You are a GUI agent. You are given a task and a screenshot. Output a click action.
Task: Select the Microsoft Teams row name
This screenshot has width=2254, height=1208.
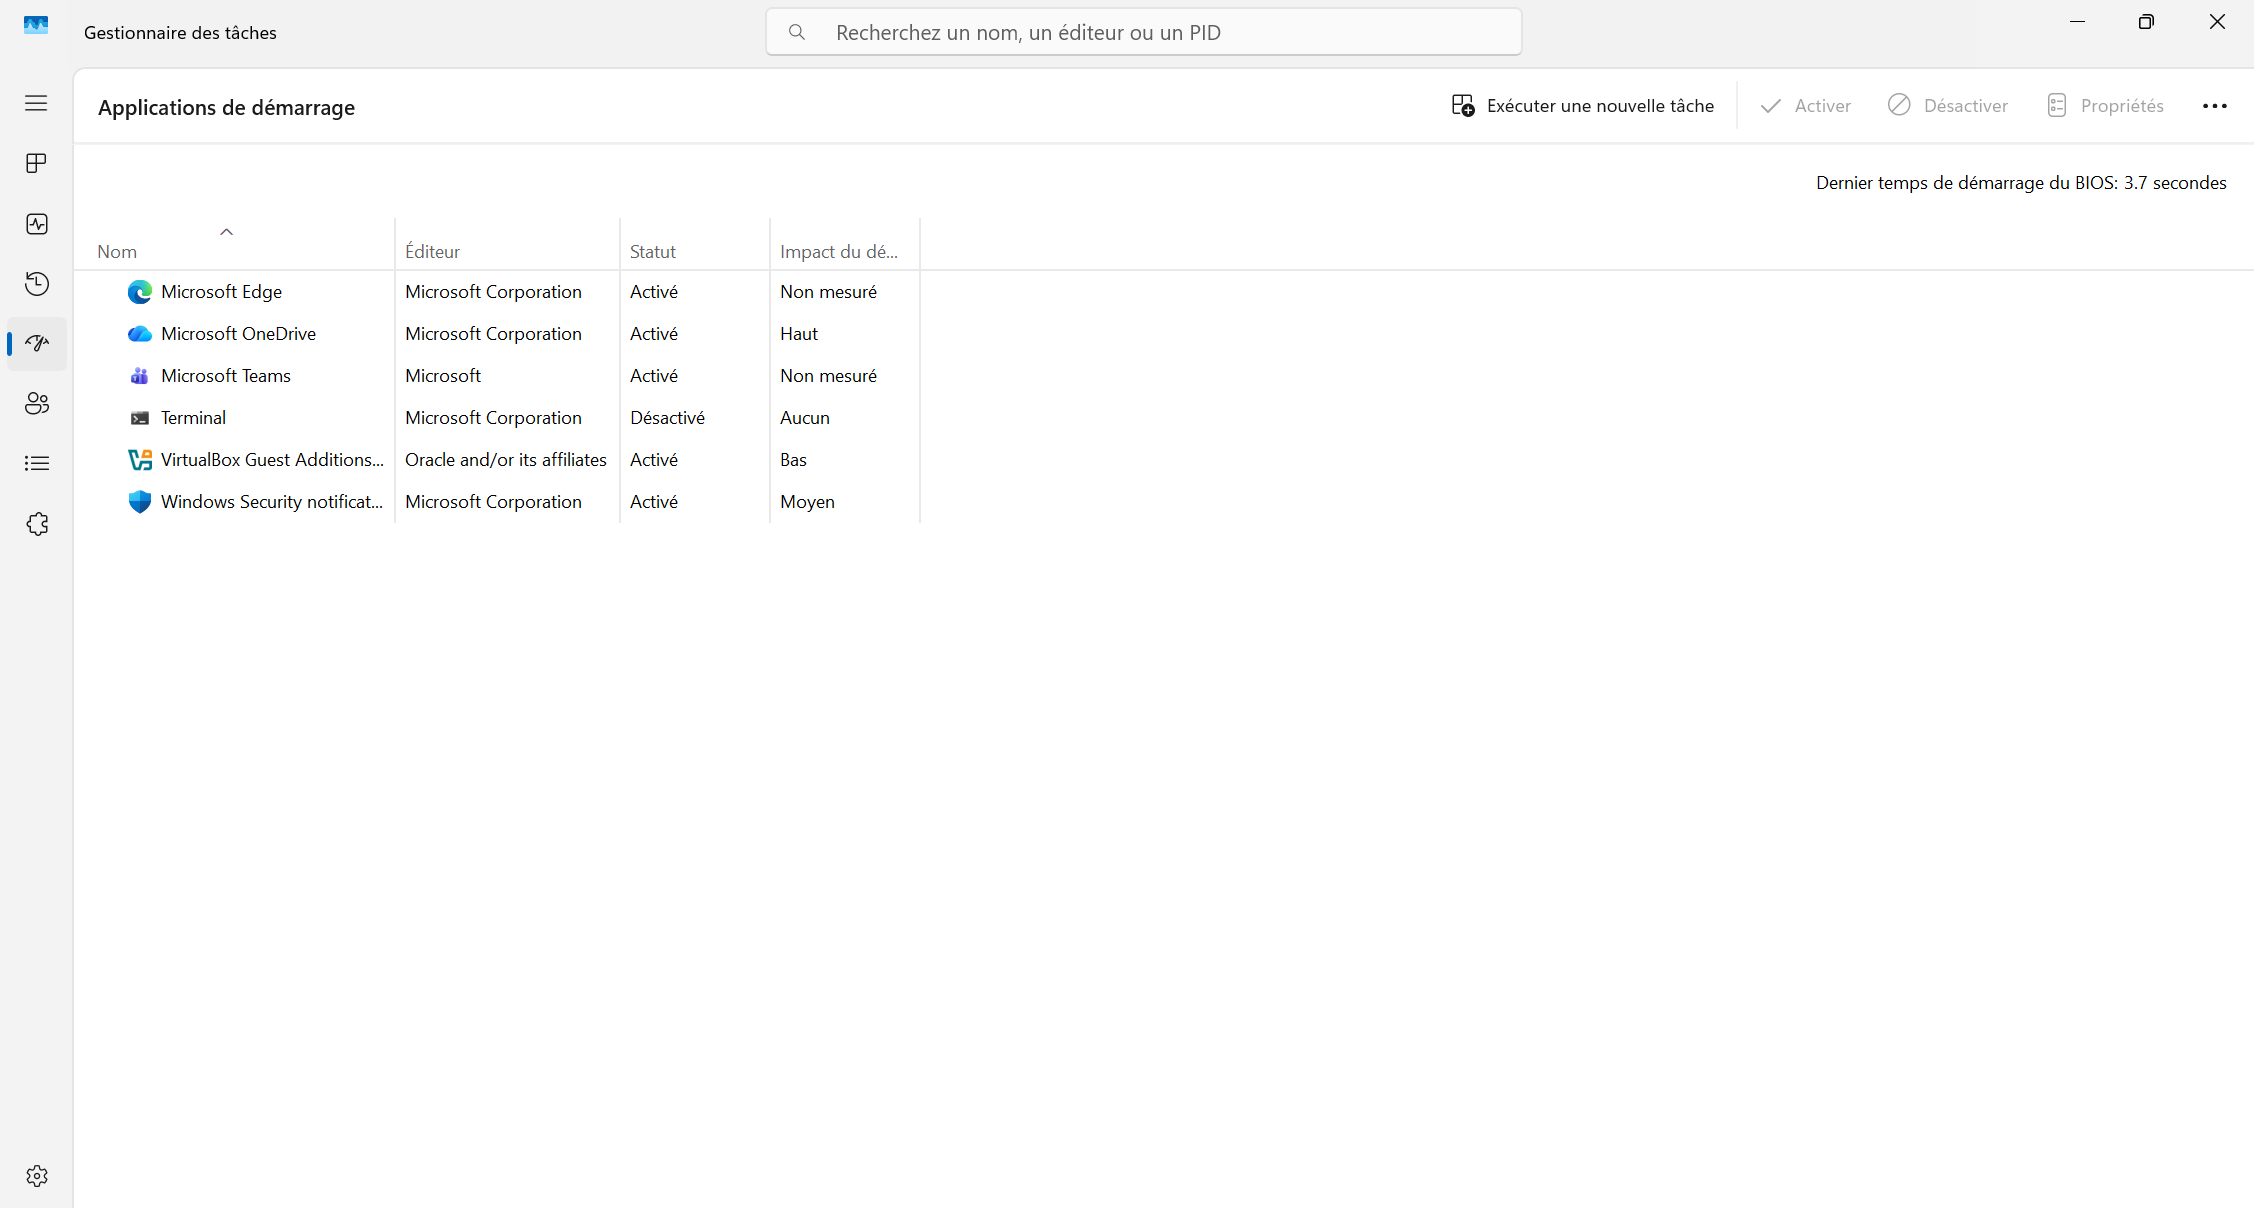click(x=226, y=376)
